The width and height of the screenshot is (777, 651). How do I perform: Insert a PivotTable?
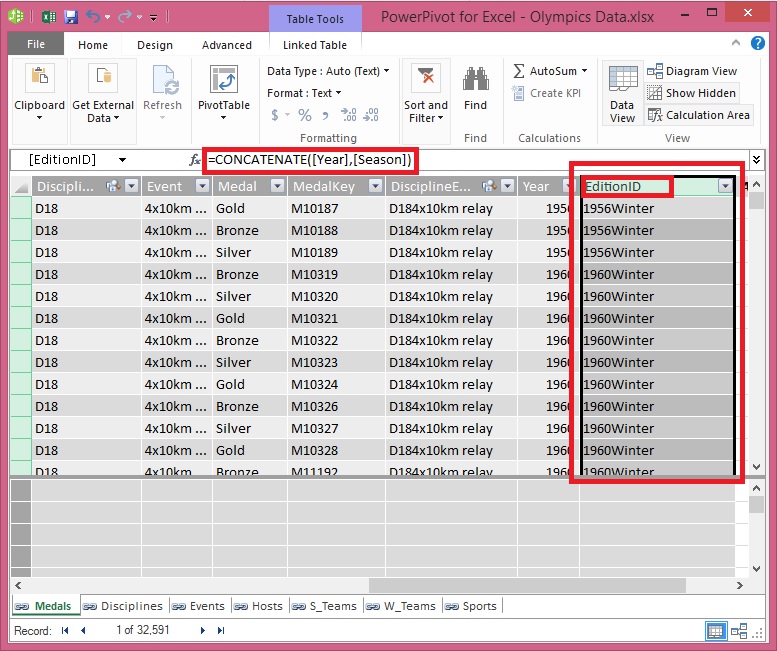(x=223, y=94)
